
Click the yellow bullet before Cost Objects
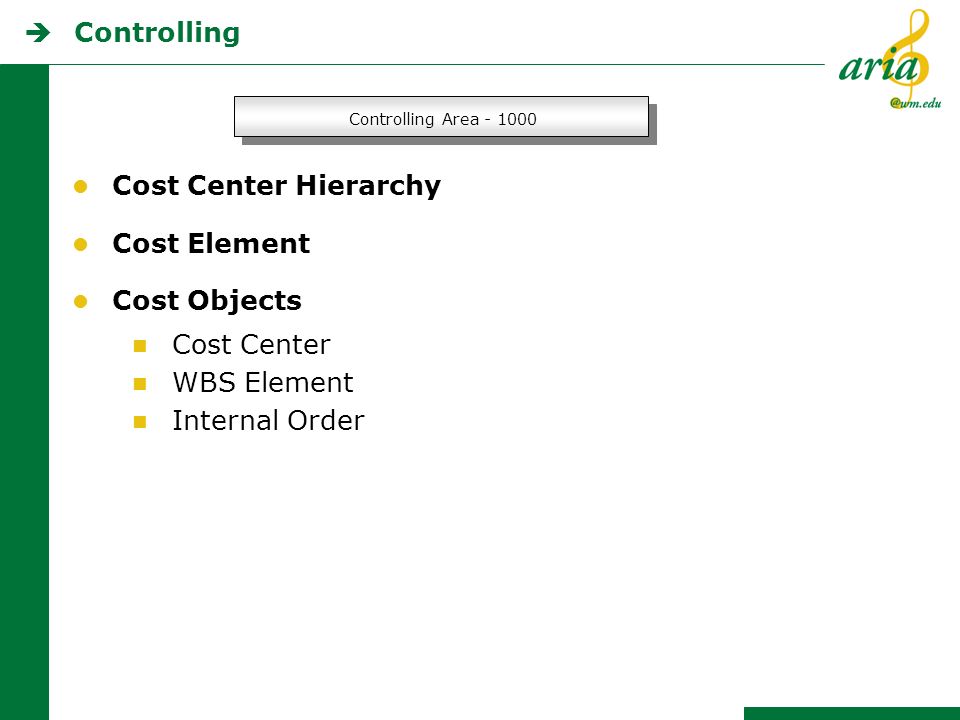(80, 301)
